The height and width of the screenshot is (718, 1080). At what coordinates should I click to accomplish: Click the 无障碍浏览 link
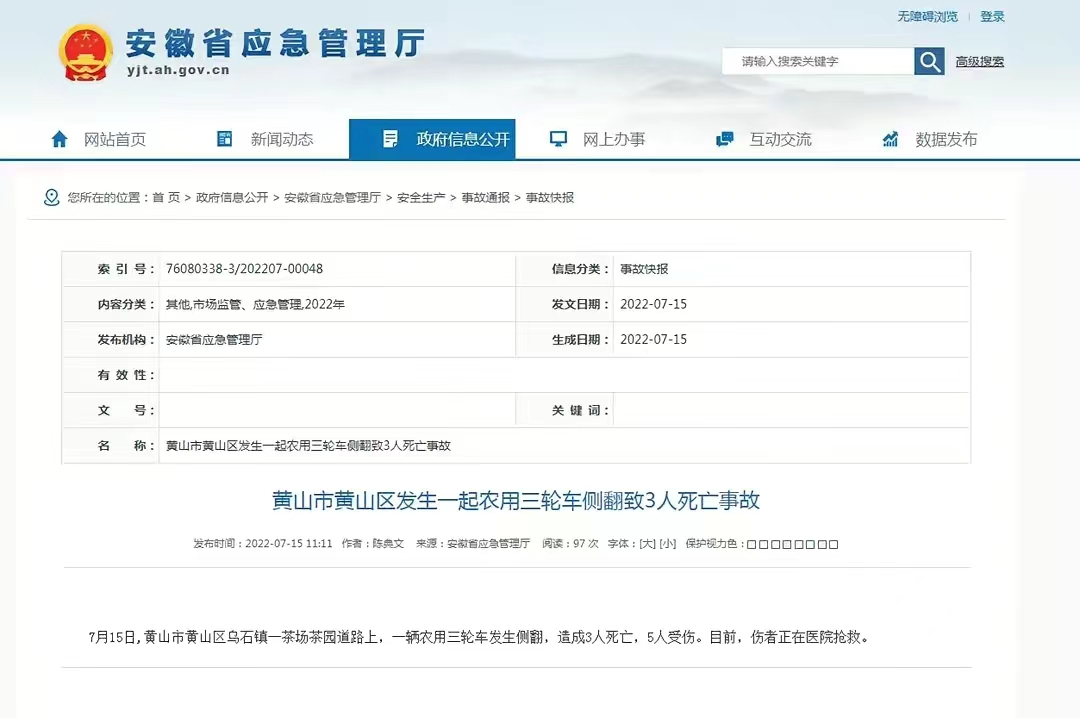click(927, 17)
